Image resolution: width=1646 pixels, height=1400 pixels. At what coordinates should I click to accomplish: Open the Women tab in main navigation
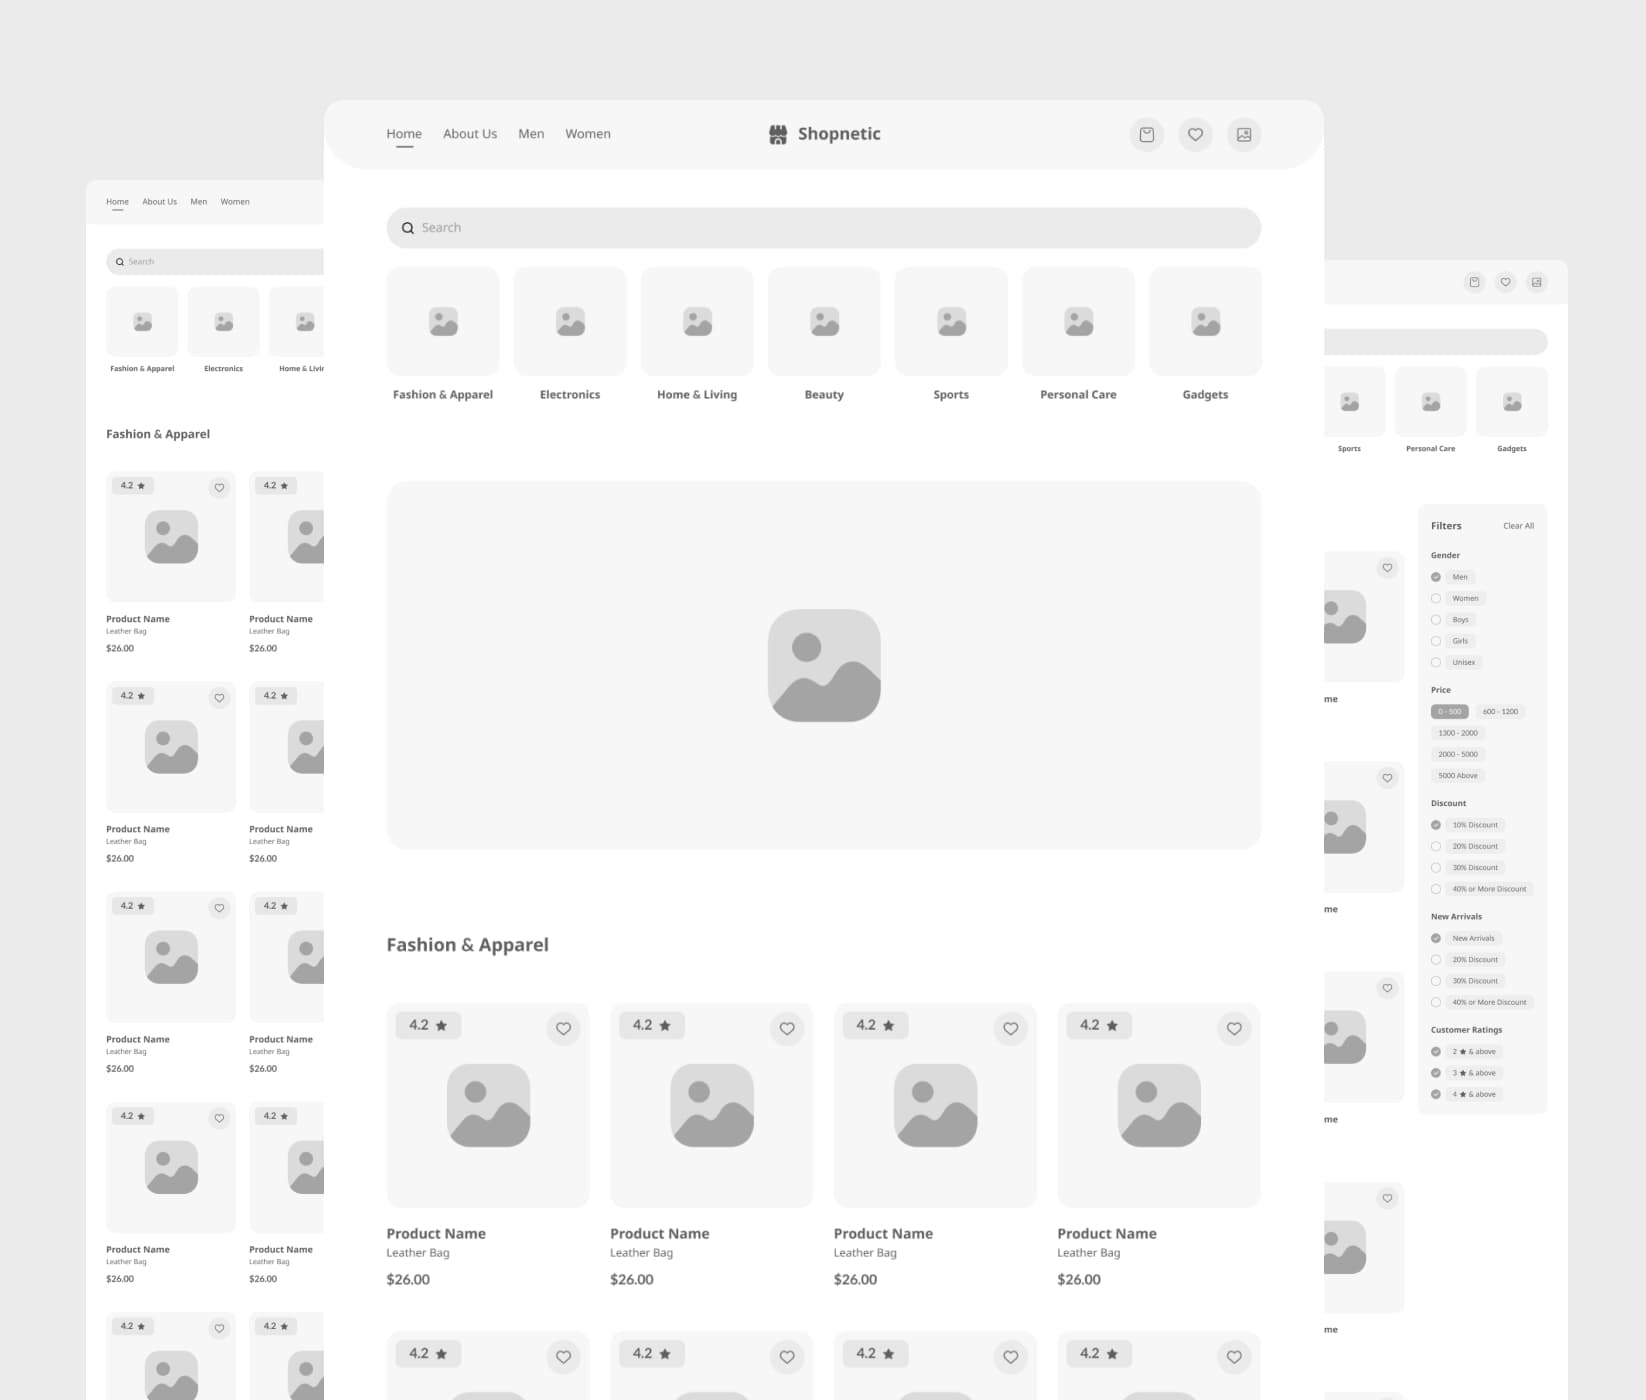(x=588, y=134)
